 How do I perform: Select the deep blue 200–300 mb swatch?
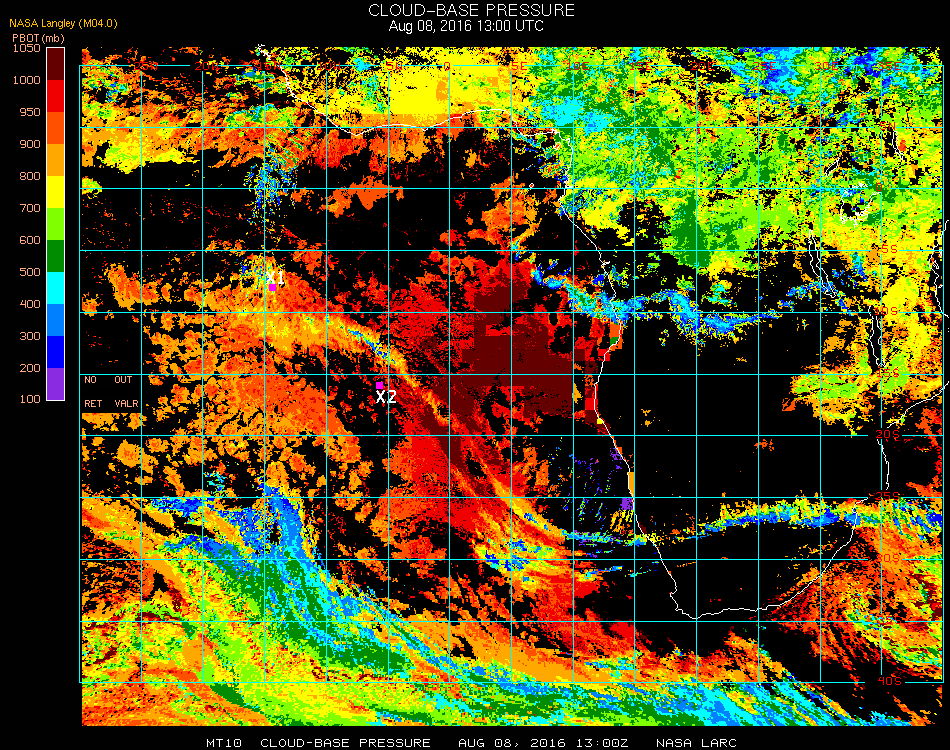tap(56, 352)
